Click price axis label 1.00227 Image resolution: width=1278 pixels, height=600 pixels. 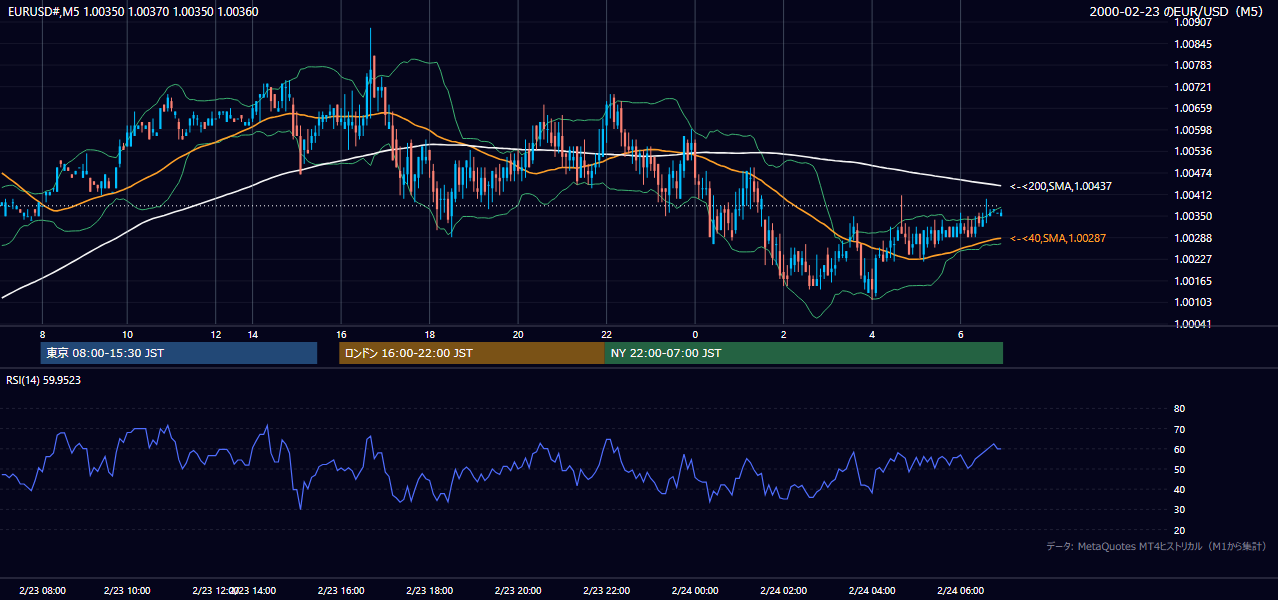(1193, 259)
